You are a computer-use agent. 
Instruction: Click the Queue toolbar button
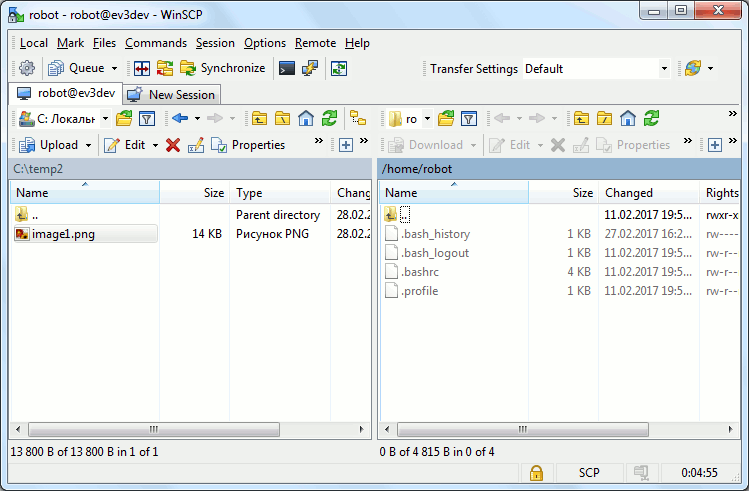coord(76,68)
